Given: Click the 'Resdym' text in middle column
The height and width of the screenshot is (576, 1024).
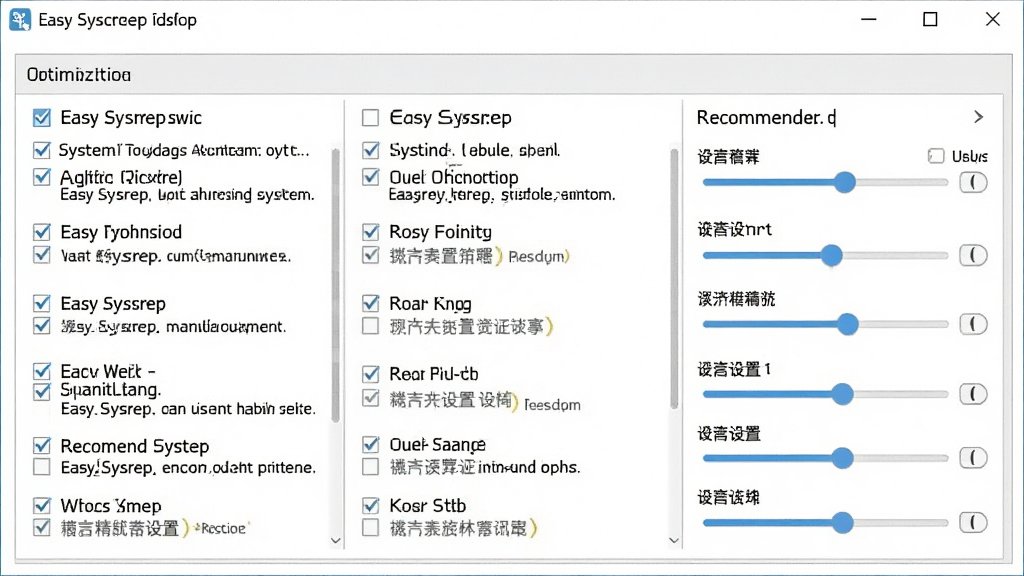Looking at the screenshot, I should pyautogui.click(x=538, y=257).
